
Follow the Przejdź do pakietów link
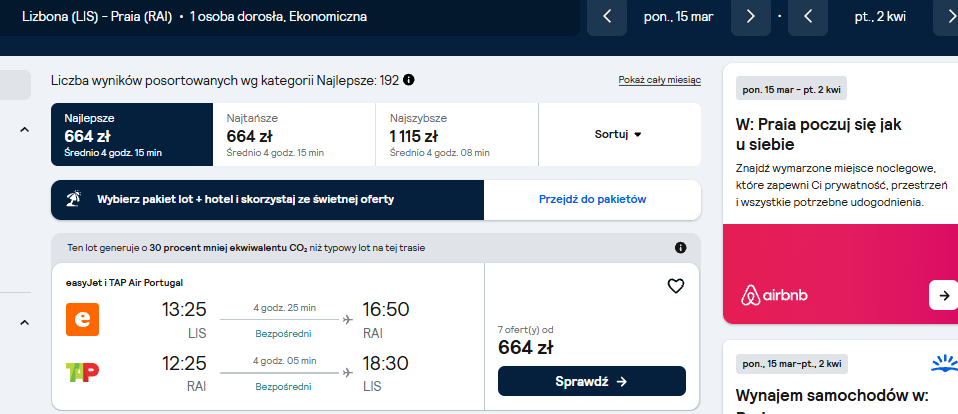pyautogui.click(x=592, y=199)
